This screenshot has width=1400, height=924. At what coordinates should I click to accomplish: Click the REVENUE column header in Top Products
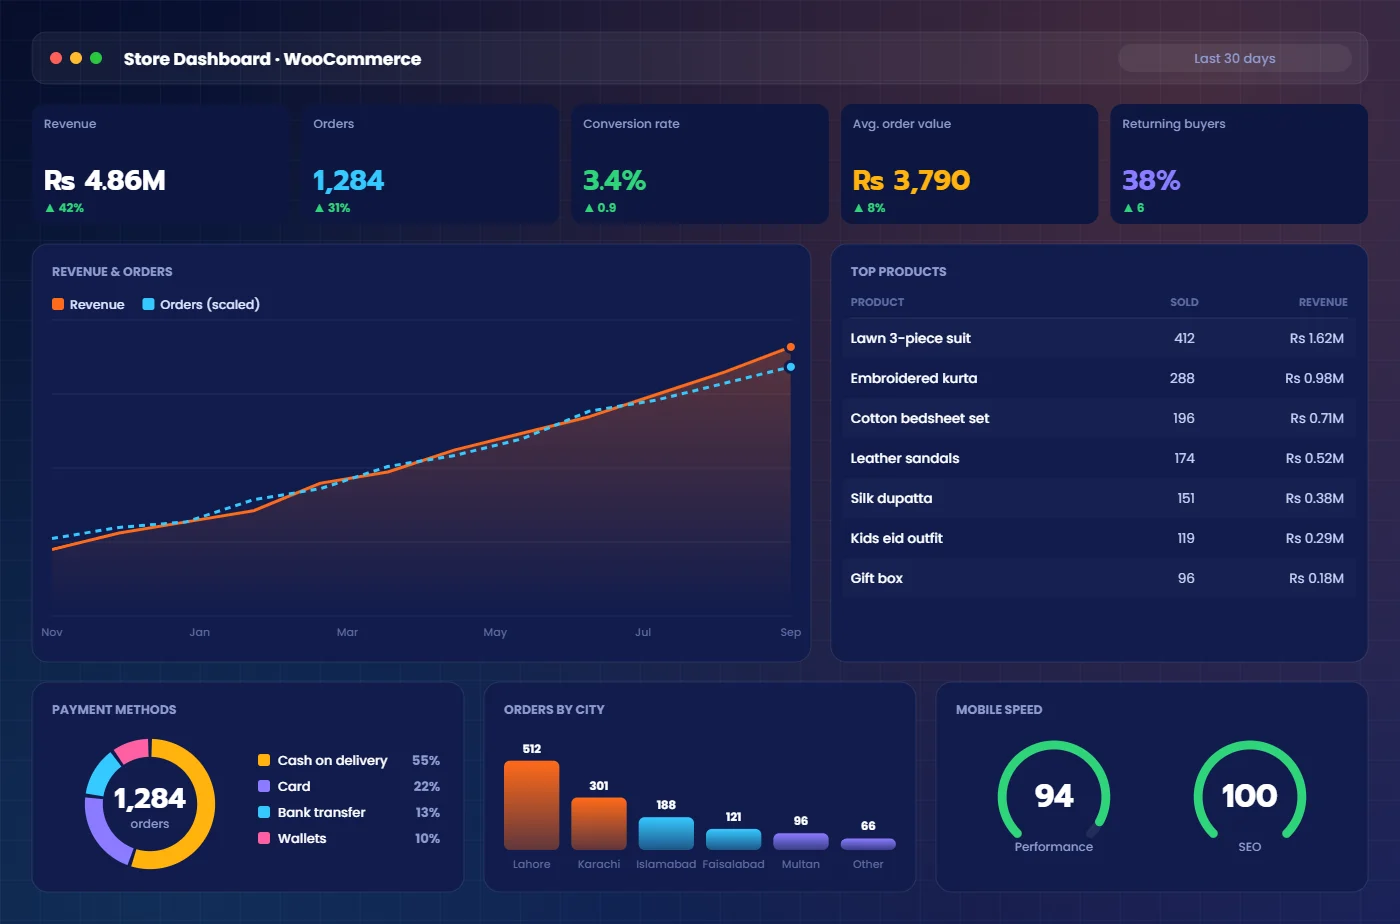[x=1323, y=302]
